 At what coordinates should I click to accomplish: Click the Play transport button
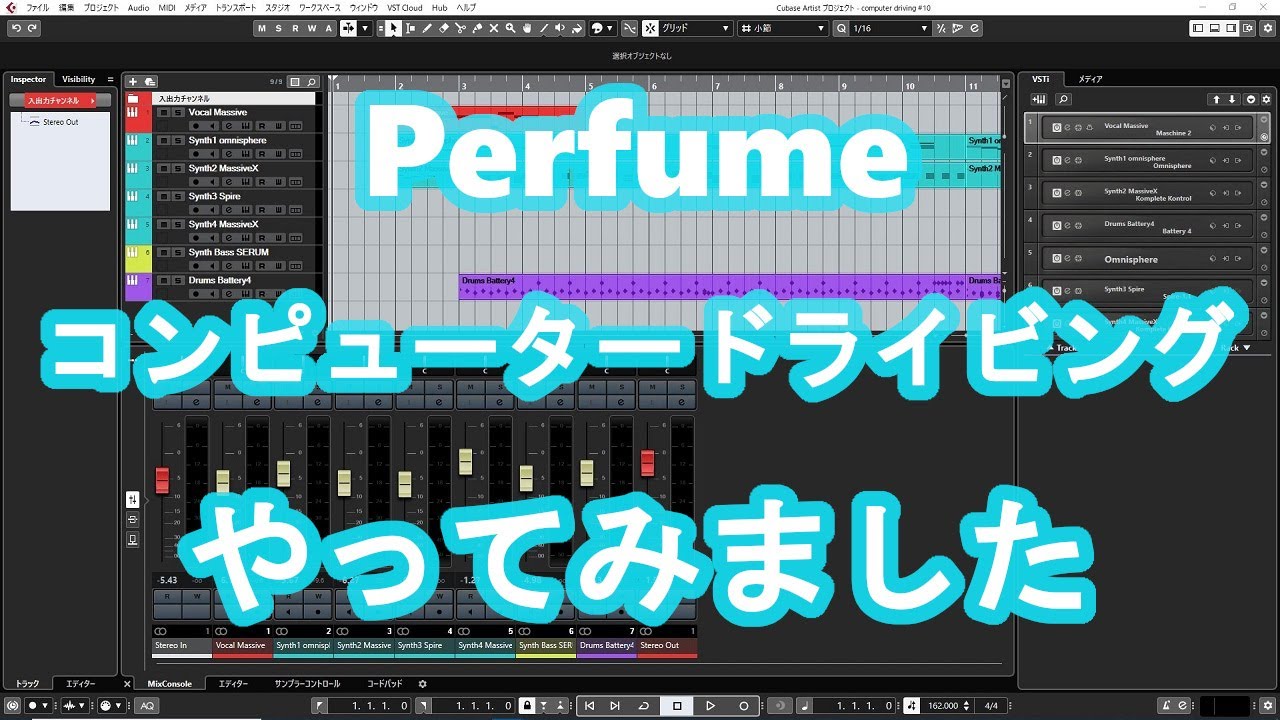pyautogui.click(x=710, y=705)
